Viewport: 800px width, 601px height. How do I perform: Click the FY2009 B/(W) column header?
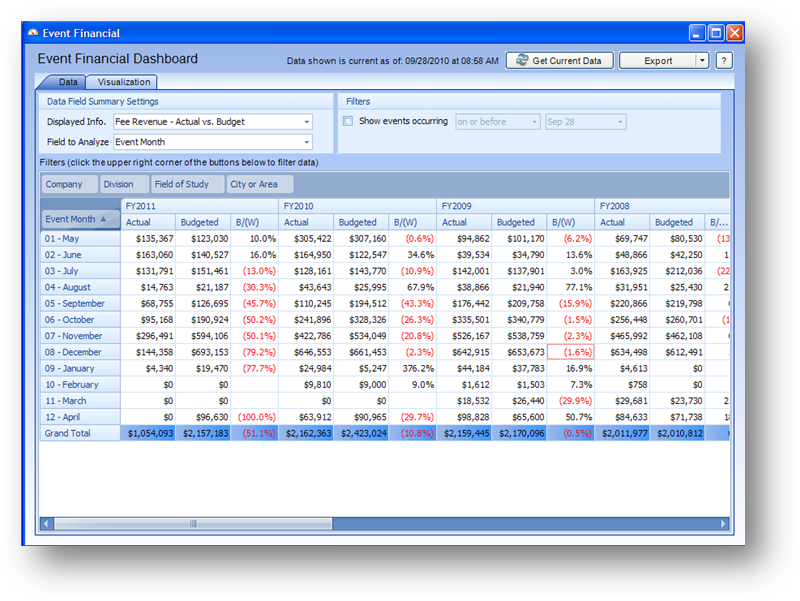(x=570, y=222)
